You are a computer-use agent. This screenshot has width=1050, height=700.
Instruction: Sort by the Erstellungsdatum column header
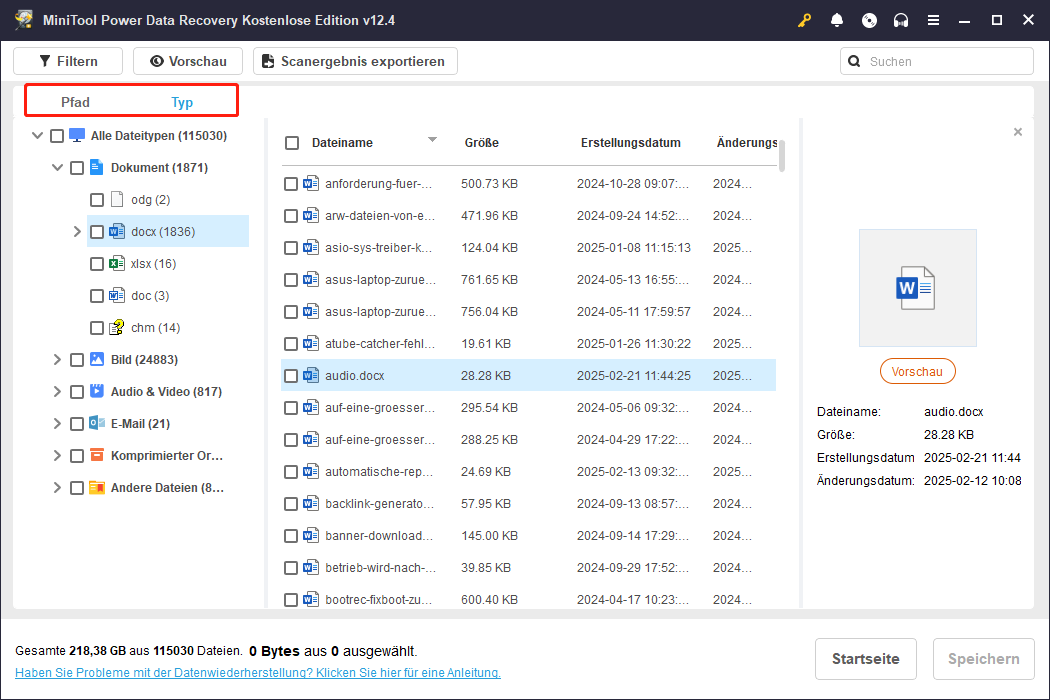point(631,143)
